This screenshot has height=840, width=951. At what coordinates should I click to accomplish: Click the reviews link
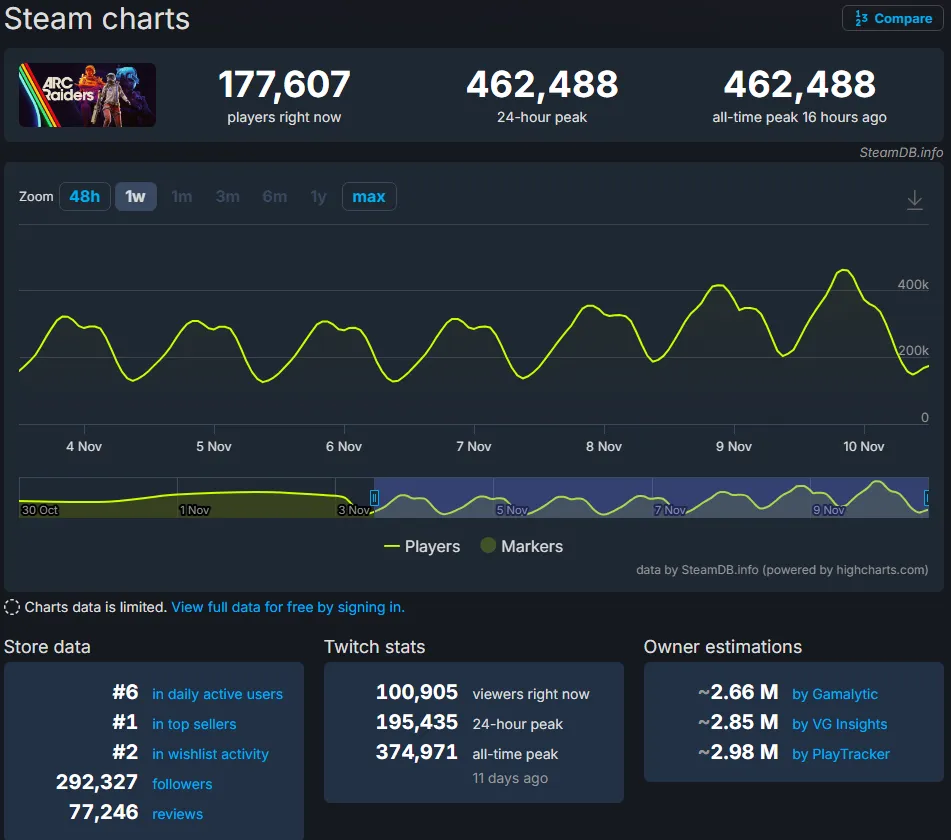(x=177, y=814)
